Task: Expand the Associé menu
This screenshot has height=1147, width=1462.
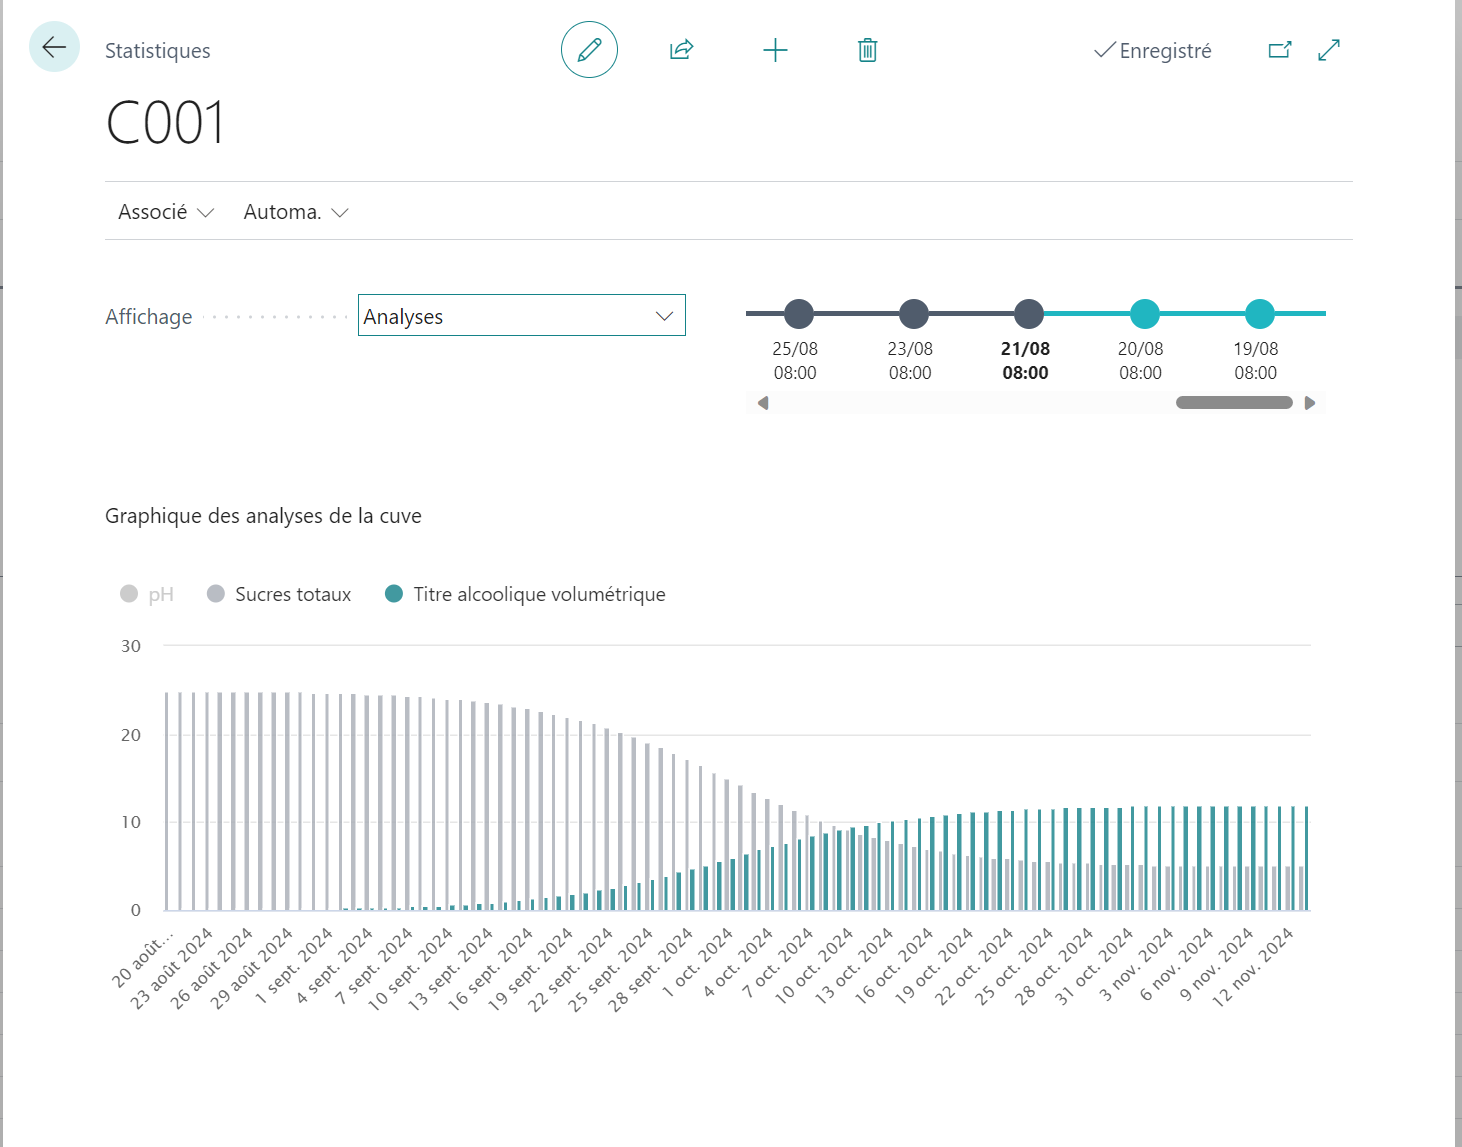Action: (x=166, y=212)
